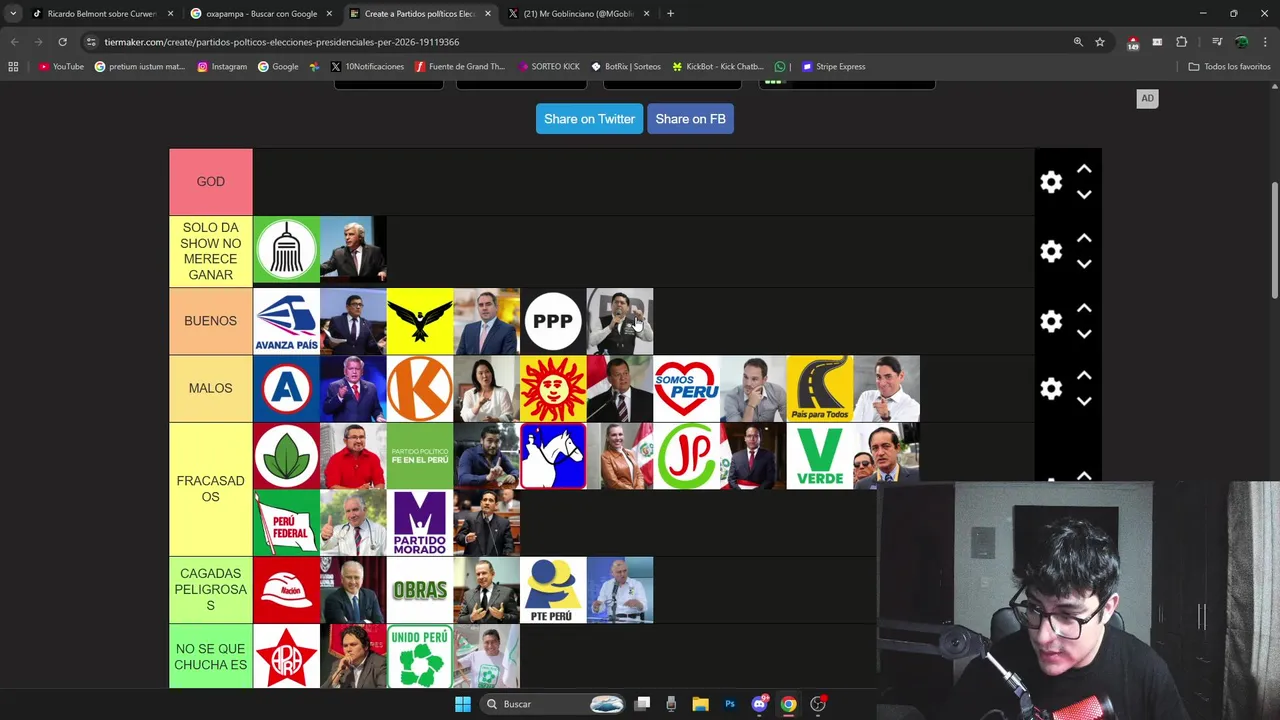
Task: Select the white-haired man photo in SOLO DA SHOW
Action: 353,250
